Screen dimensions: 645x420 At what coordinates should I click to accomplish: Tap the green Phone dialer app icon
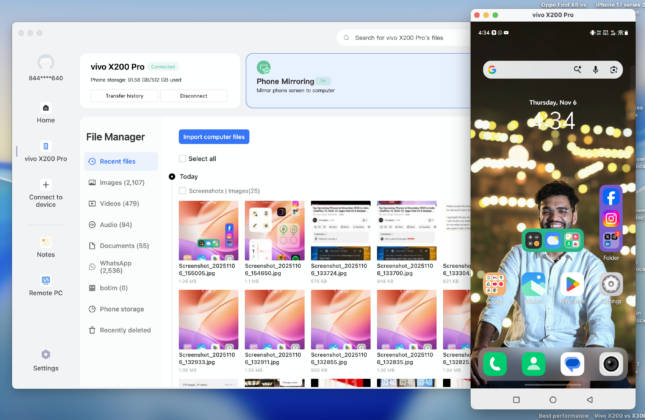coord(494,364)
